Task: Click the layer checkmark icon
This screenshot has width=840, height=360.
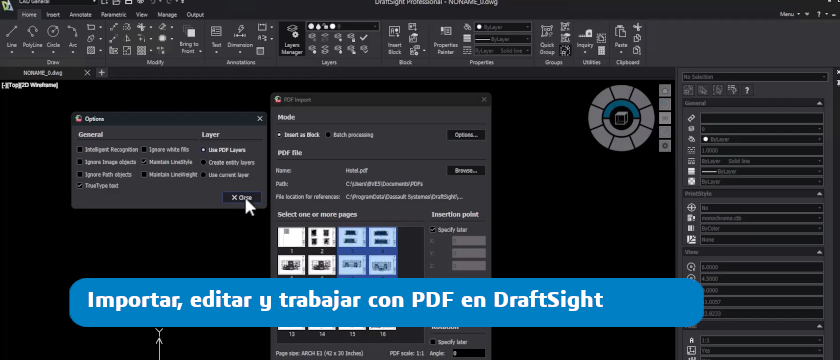Action: pyautogui.click(x=364, y=38)
